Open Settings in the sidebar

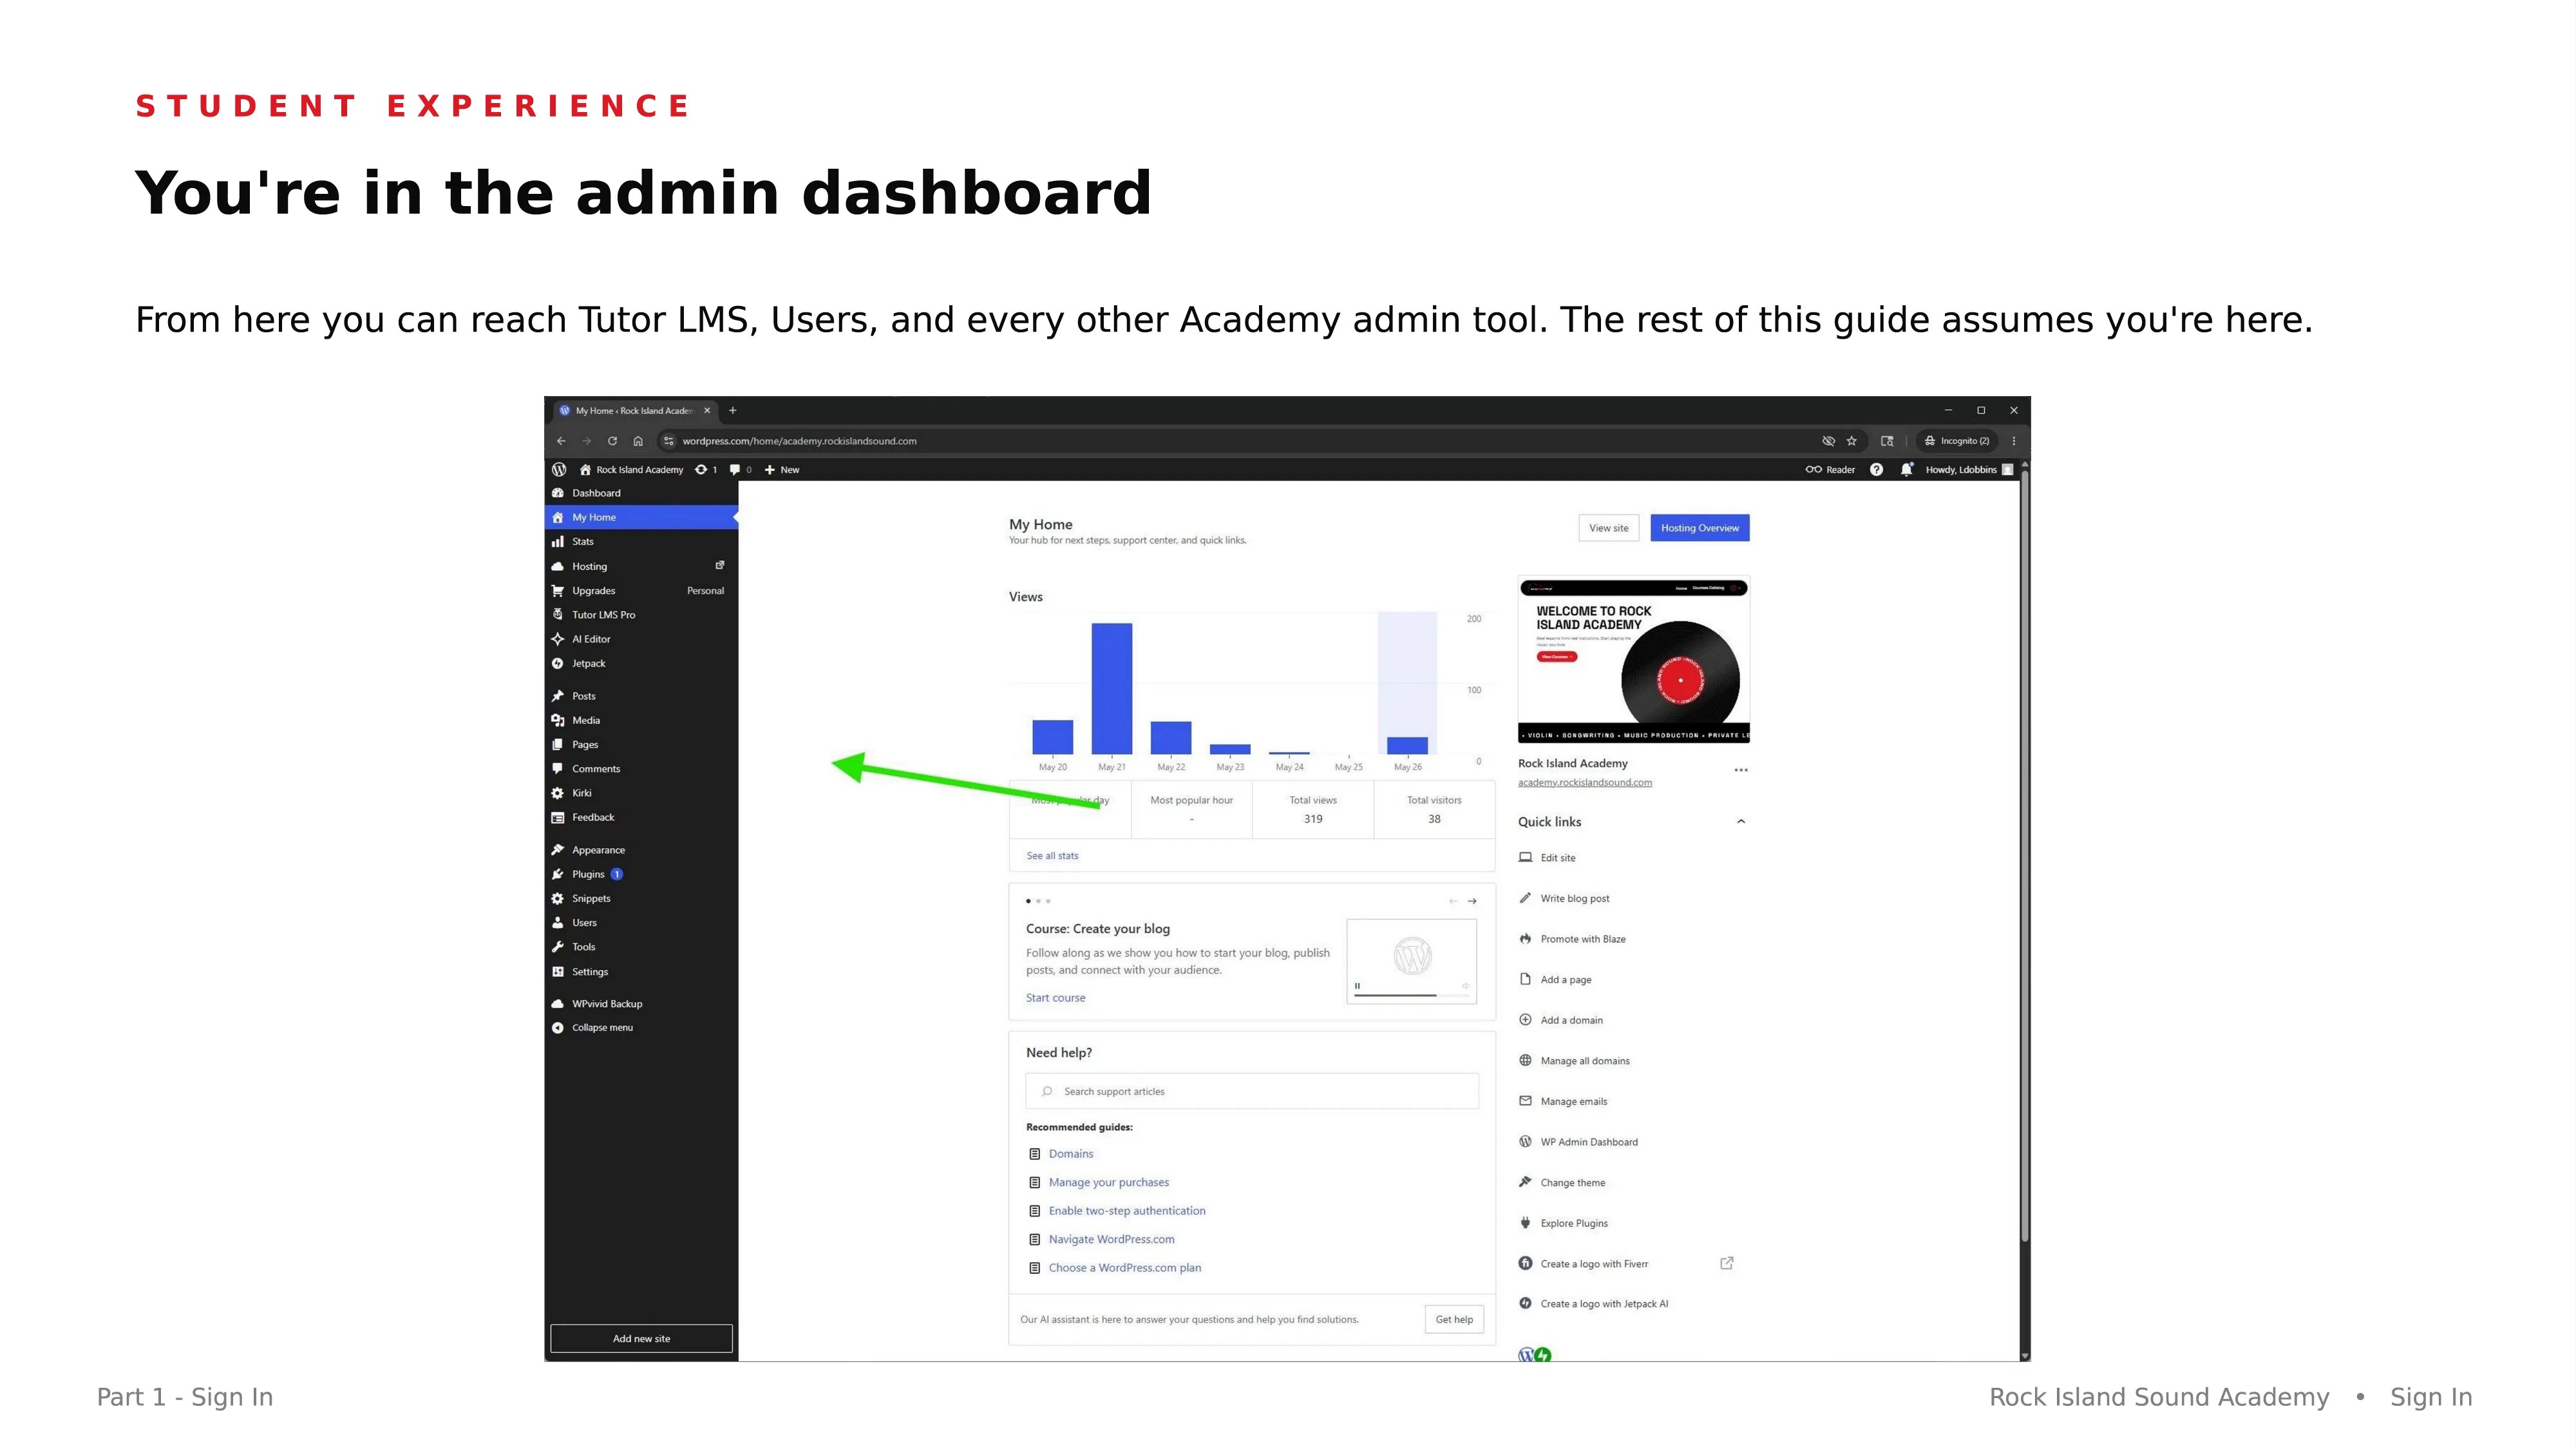pyautogui.click(x=642, y=971)
